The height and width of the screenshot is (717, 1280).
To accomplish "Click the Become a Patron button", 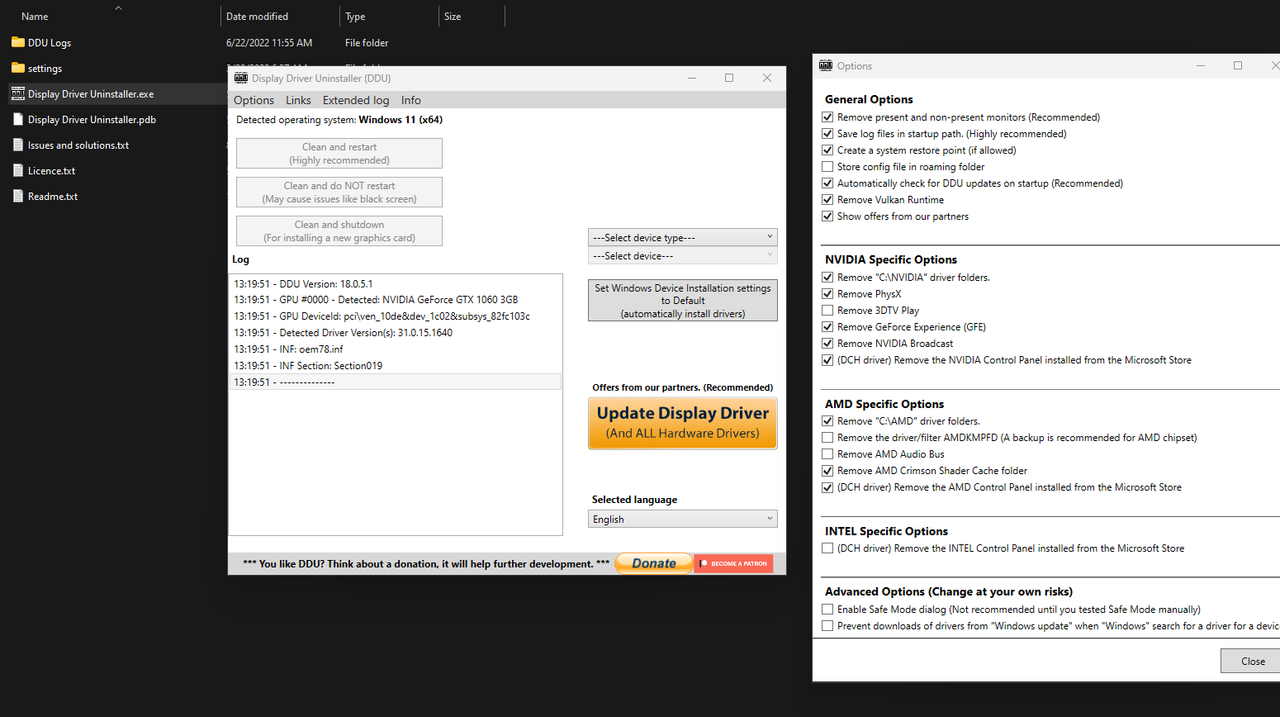I will pos(734,564).
